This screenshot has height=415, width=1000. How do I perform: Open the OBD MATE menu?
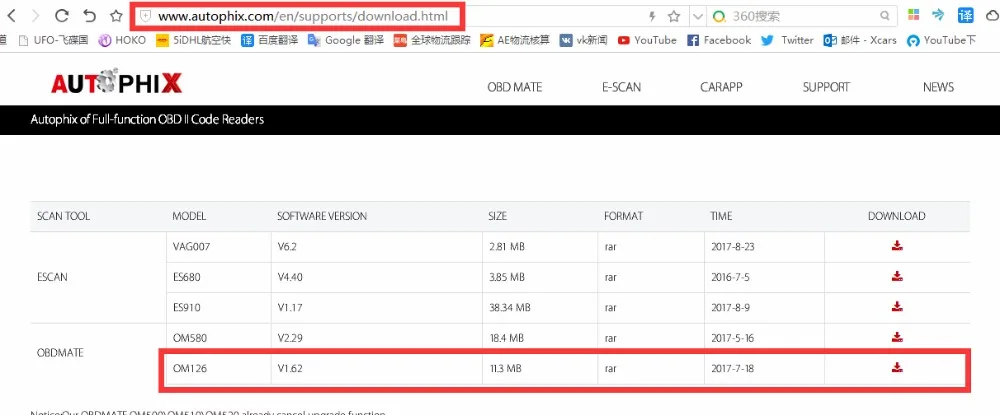515,87
